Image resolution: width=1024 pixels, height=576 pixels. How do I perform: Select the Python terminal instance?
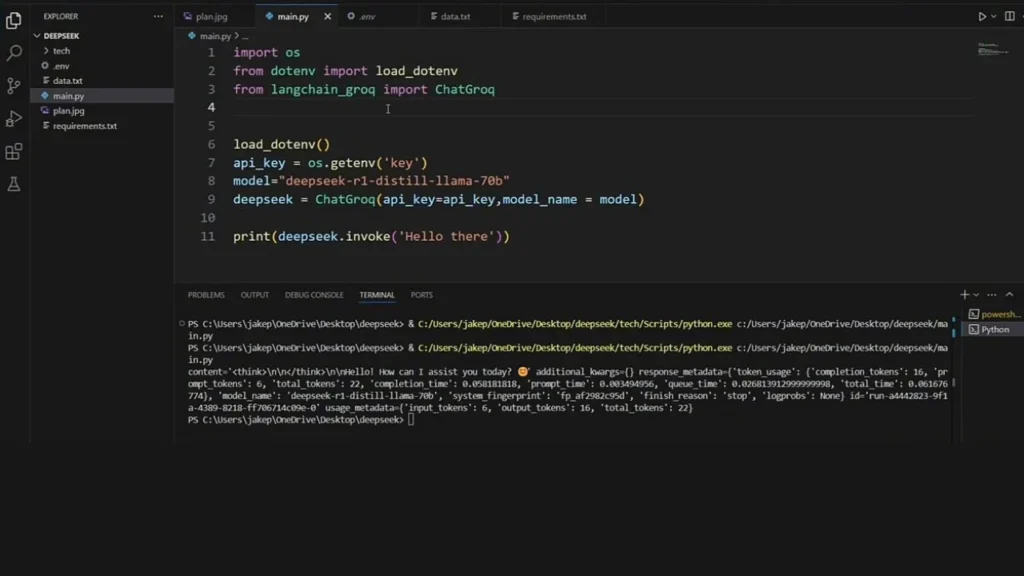point(995,330)
